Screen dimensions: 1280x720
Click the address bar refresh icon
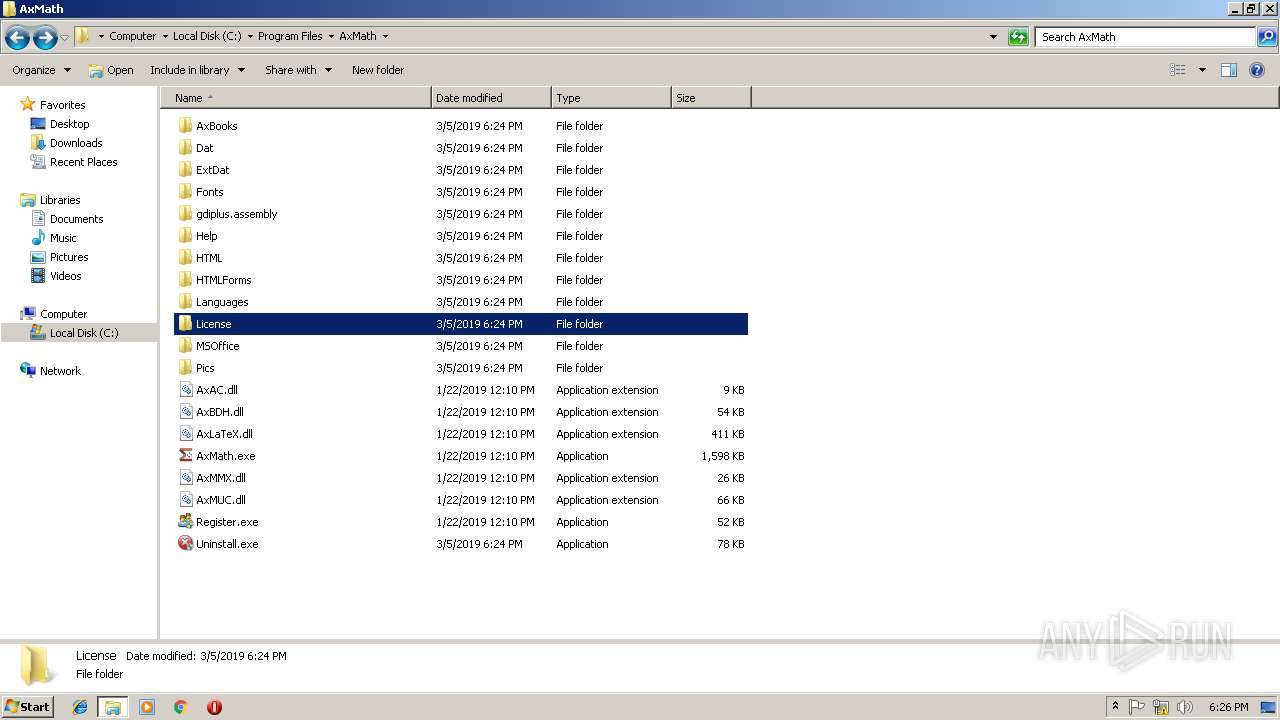tap(1018, 37)
